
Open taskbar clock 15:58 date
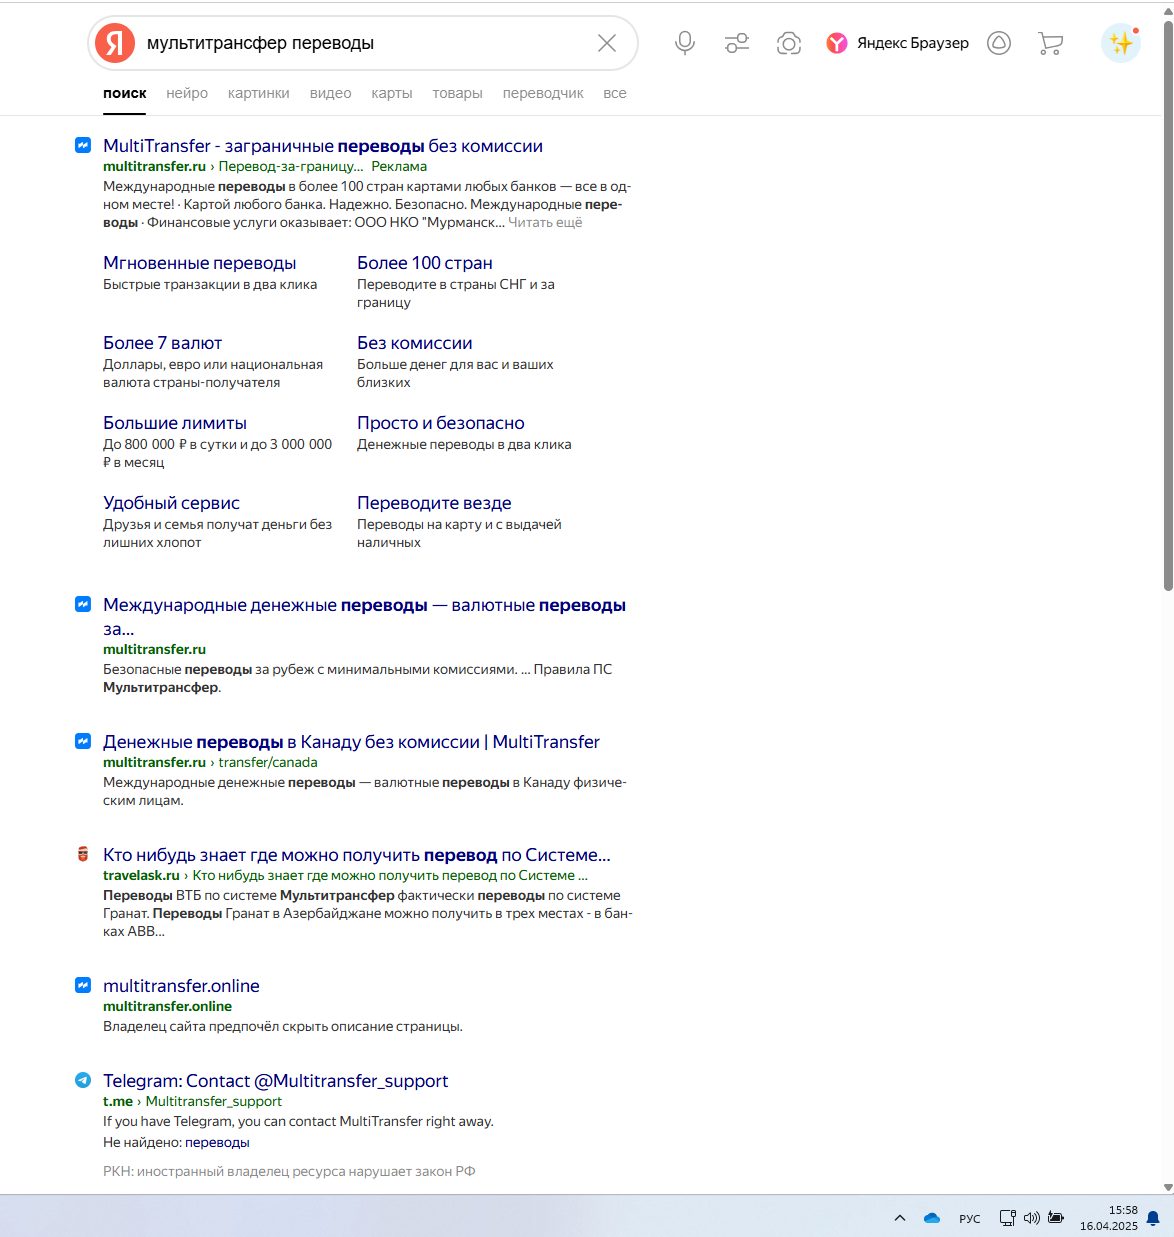[x=1109, y=1218]
